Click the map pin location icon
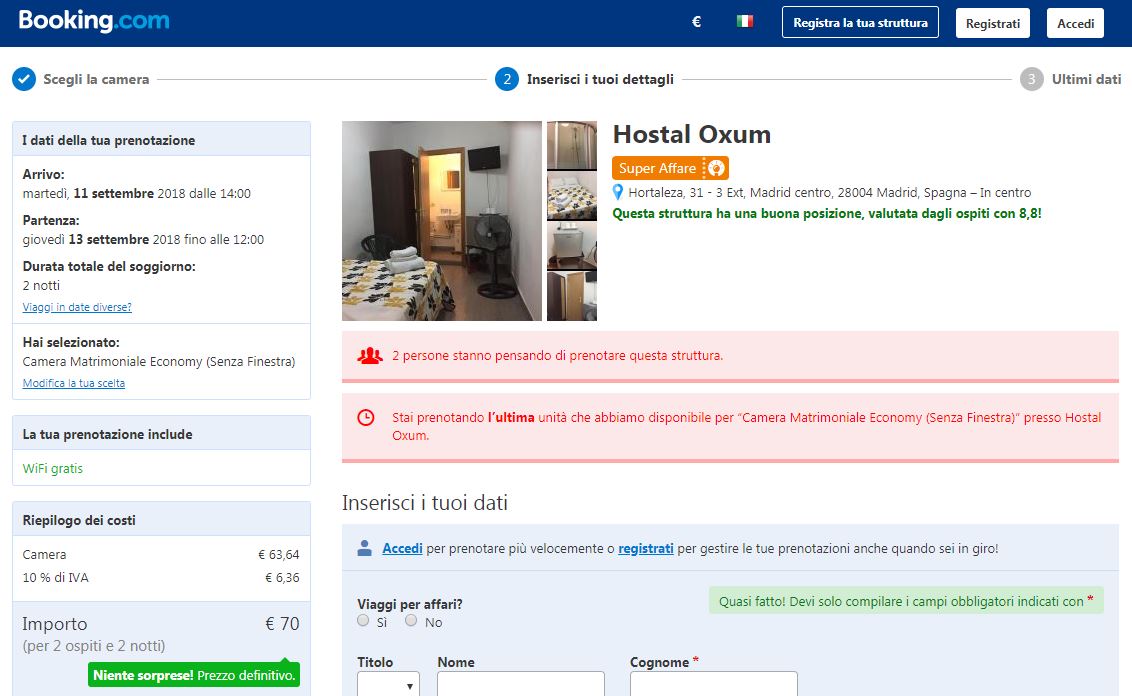The image size is (1132, 696). [617, 192]
